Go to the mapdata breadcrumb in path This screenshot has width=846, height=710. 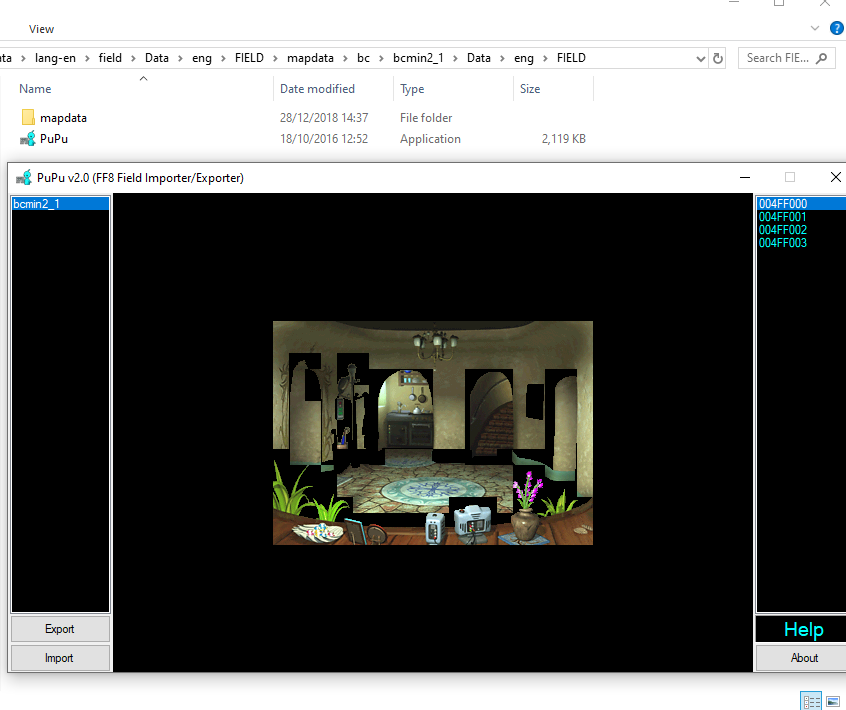click(x=310, y=58)
